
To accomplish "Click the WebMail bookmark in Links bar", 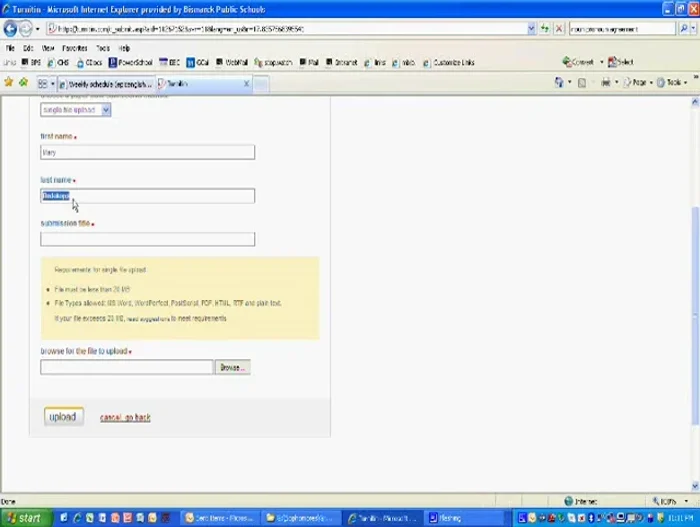I will click(x=233, y=62).
